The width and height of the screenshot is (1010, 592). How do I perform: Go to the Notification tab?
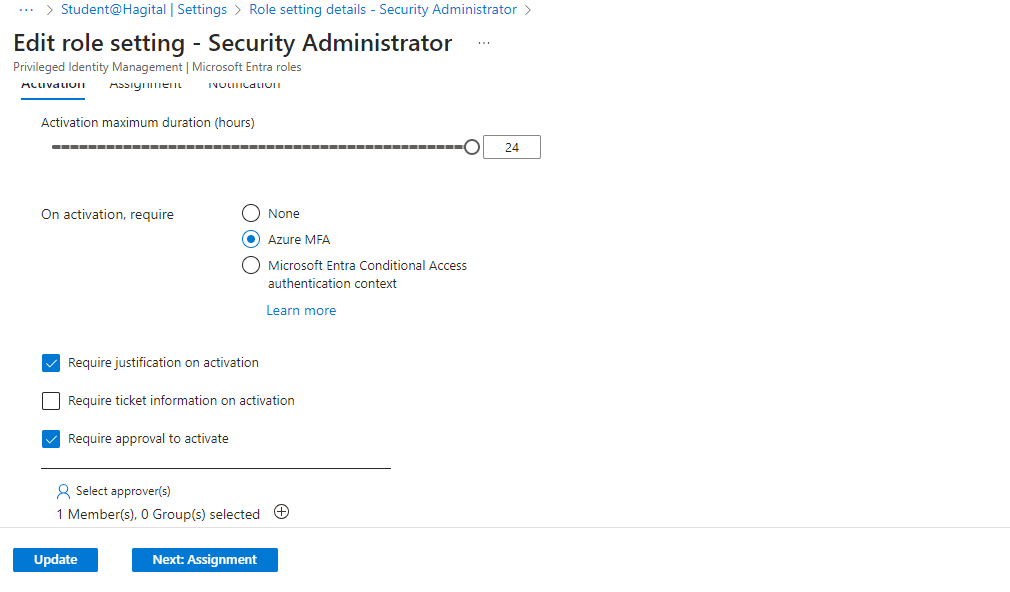(244, 85)
